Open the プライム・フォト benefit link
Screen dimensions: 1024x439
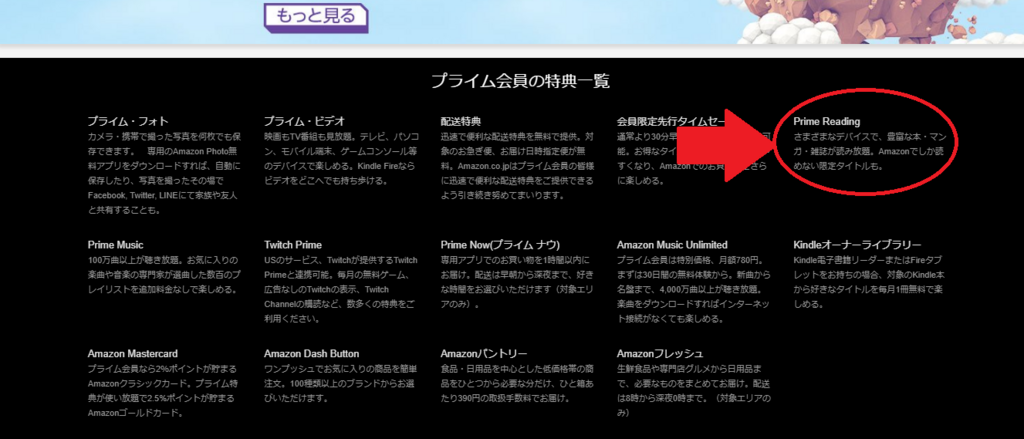click(x=128, y=122)
